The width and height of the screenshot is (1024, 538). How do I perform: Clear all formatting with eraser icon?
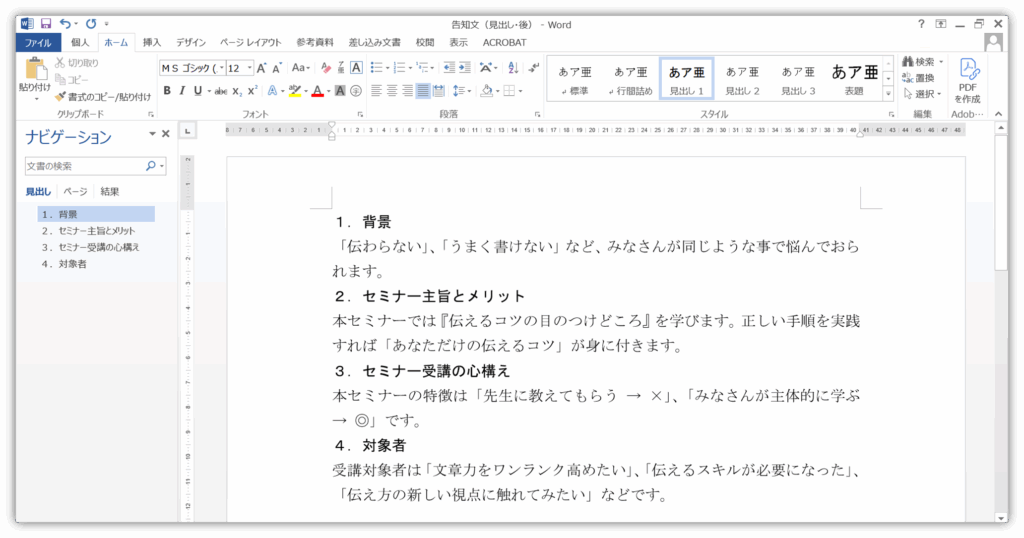326,68
